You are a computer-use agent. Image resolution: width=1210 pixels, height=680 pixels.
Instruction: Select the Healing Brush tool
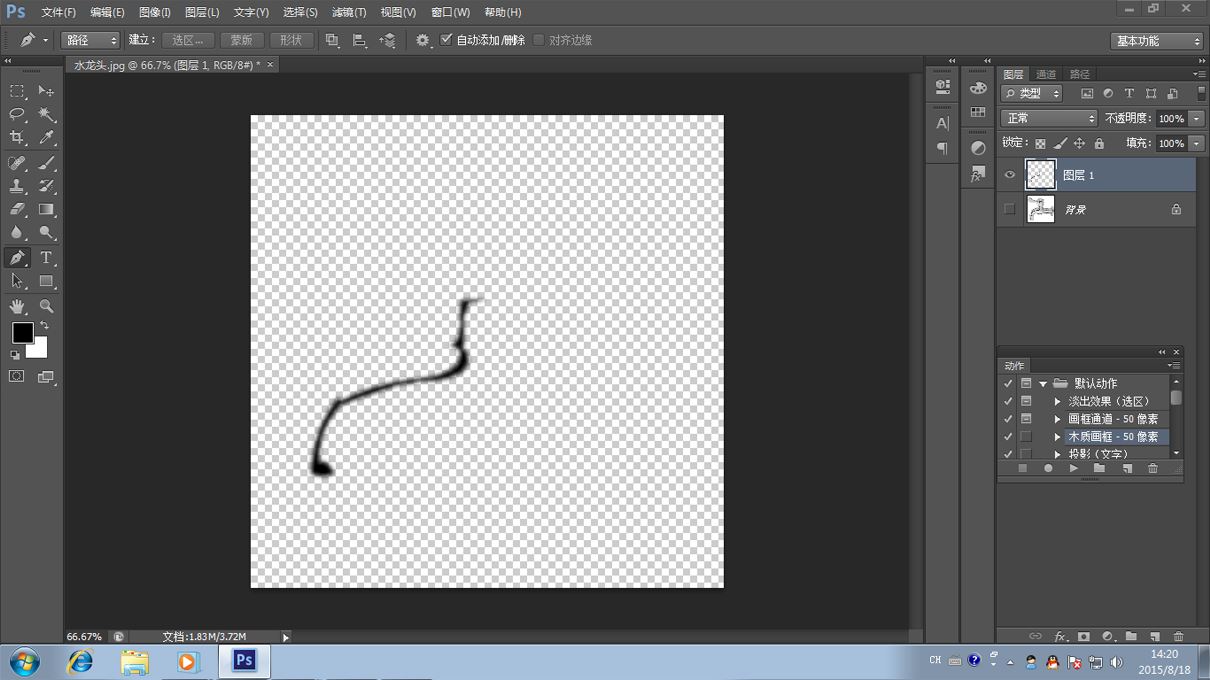point(17,163)
